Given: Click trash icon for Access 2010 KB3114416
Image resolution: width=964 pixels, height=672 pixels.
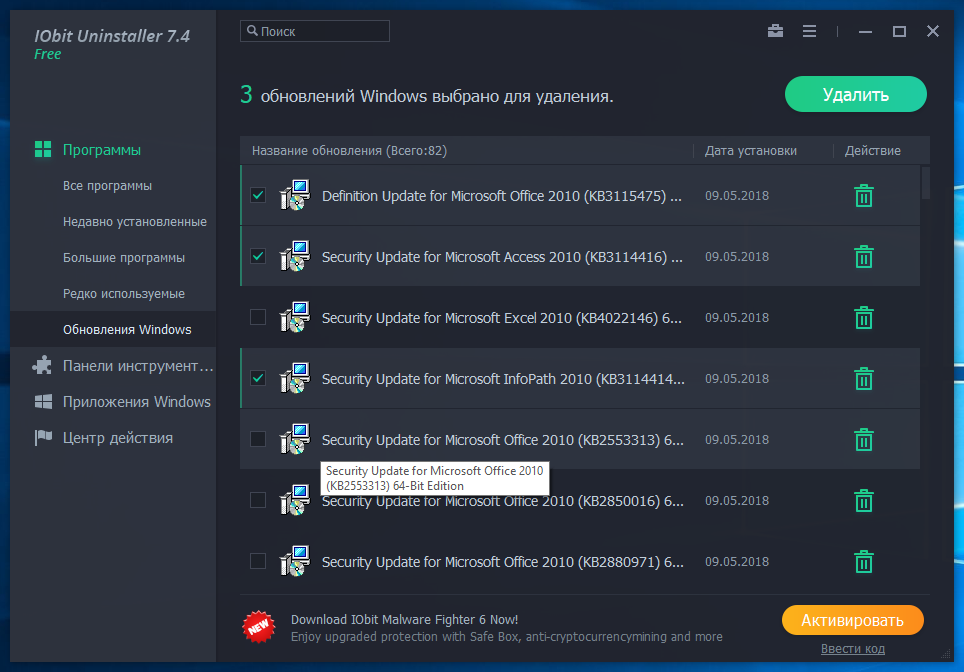Looking at the screenshot, I should tap(864, 257).
